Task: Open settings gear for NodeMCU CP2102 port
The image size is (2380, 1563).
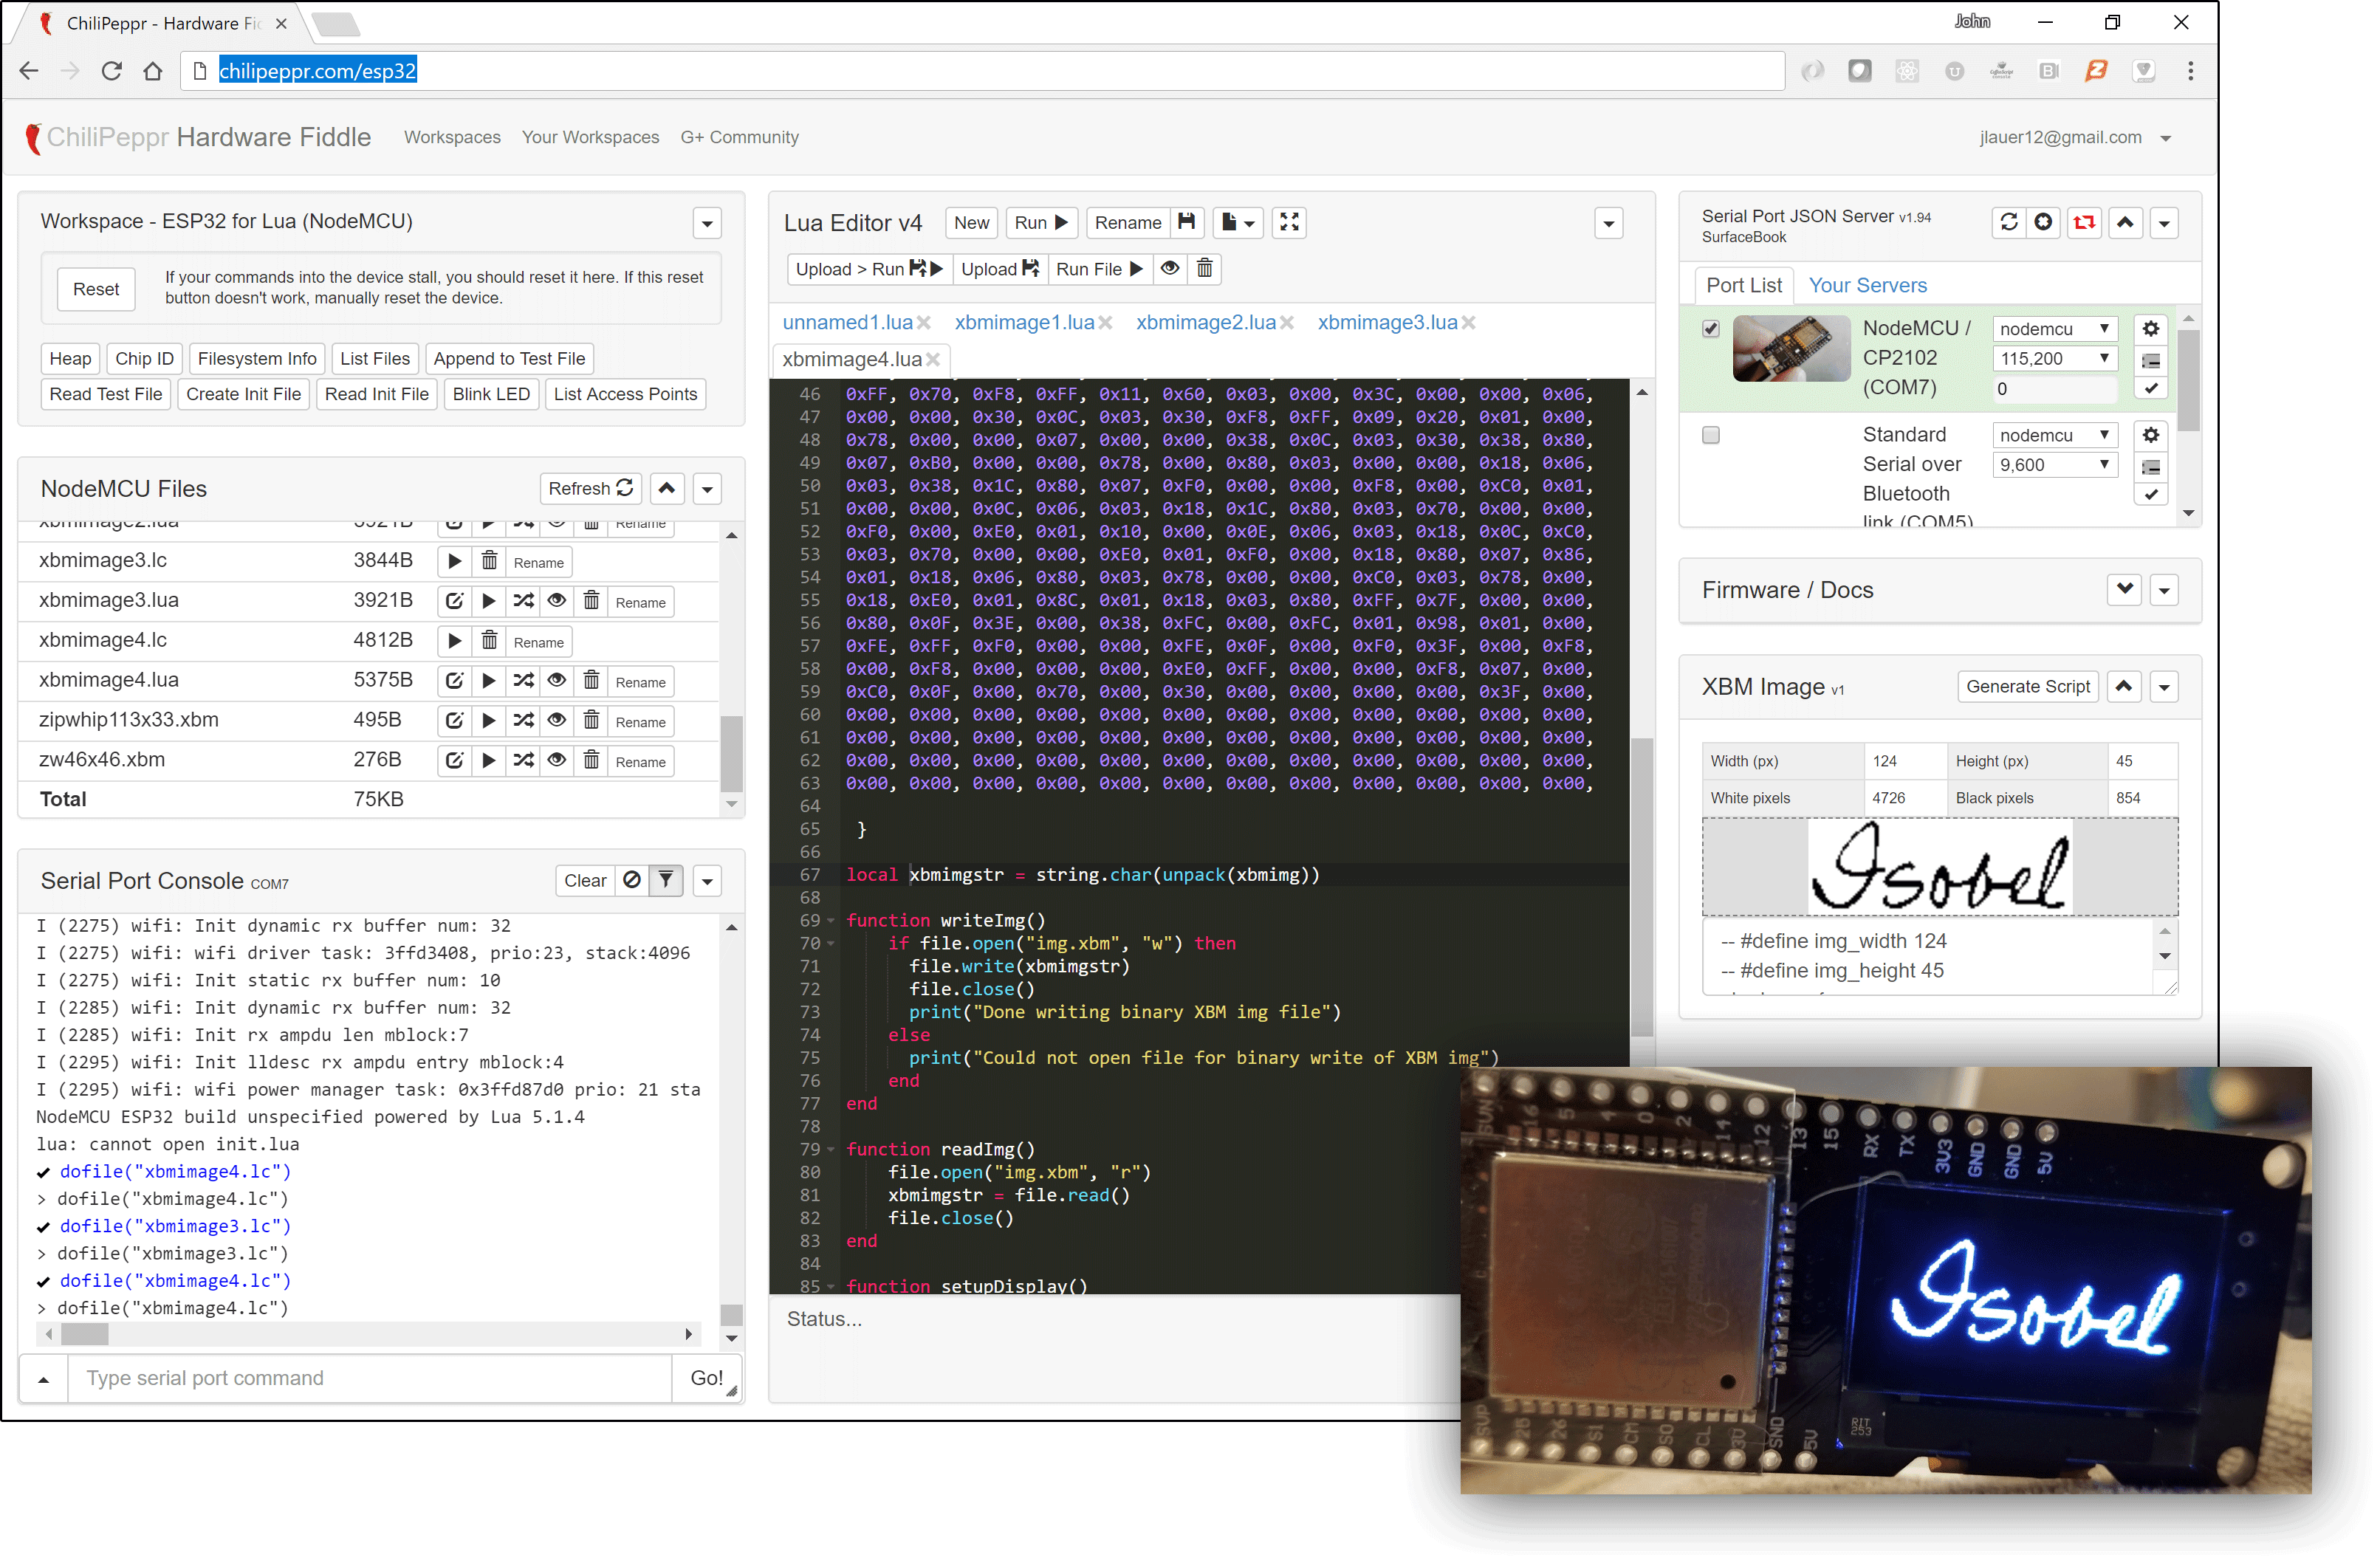Action: 2150,329
